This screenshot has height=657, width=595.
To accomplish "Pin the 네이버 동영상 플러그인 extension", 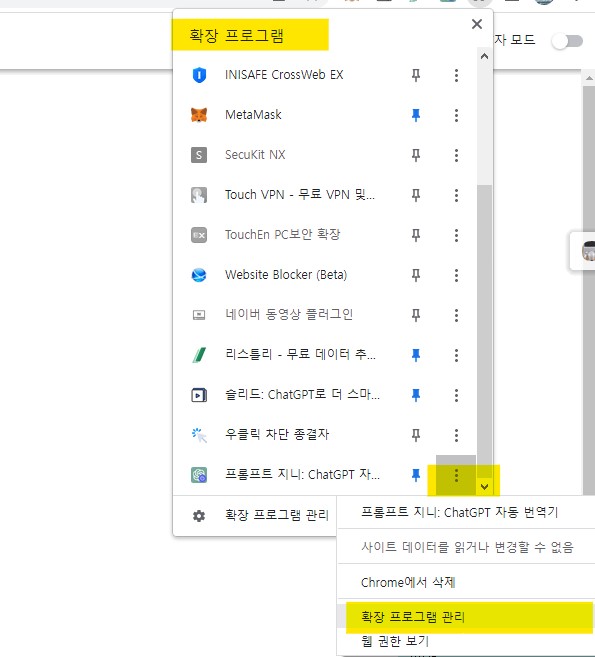I will click(416, 315).
